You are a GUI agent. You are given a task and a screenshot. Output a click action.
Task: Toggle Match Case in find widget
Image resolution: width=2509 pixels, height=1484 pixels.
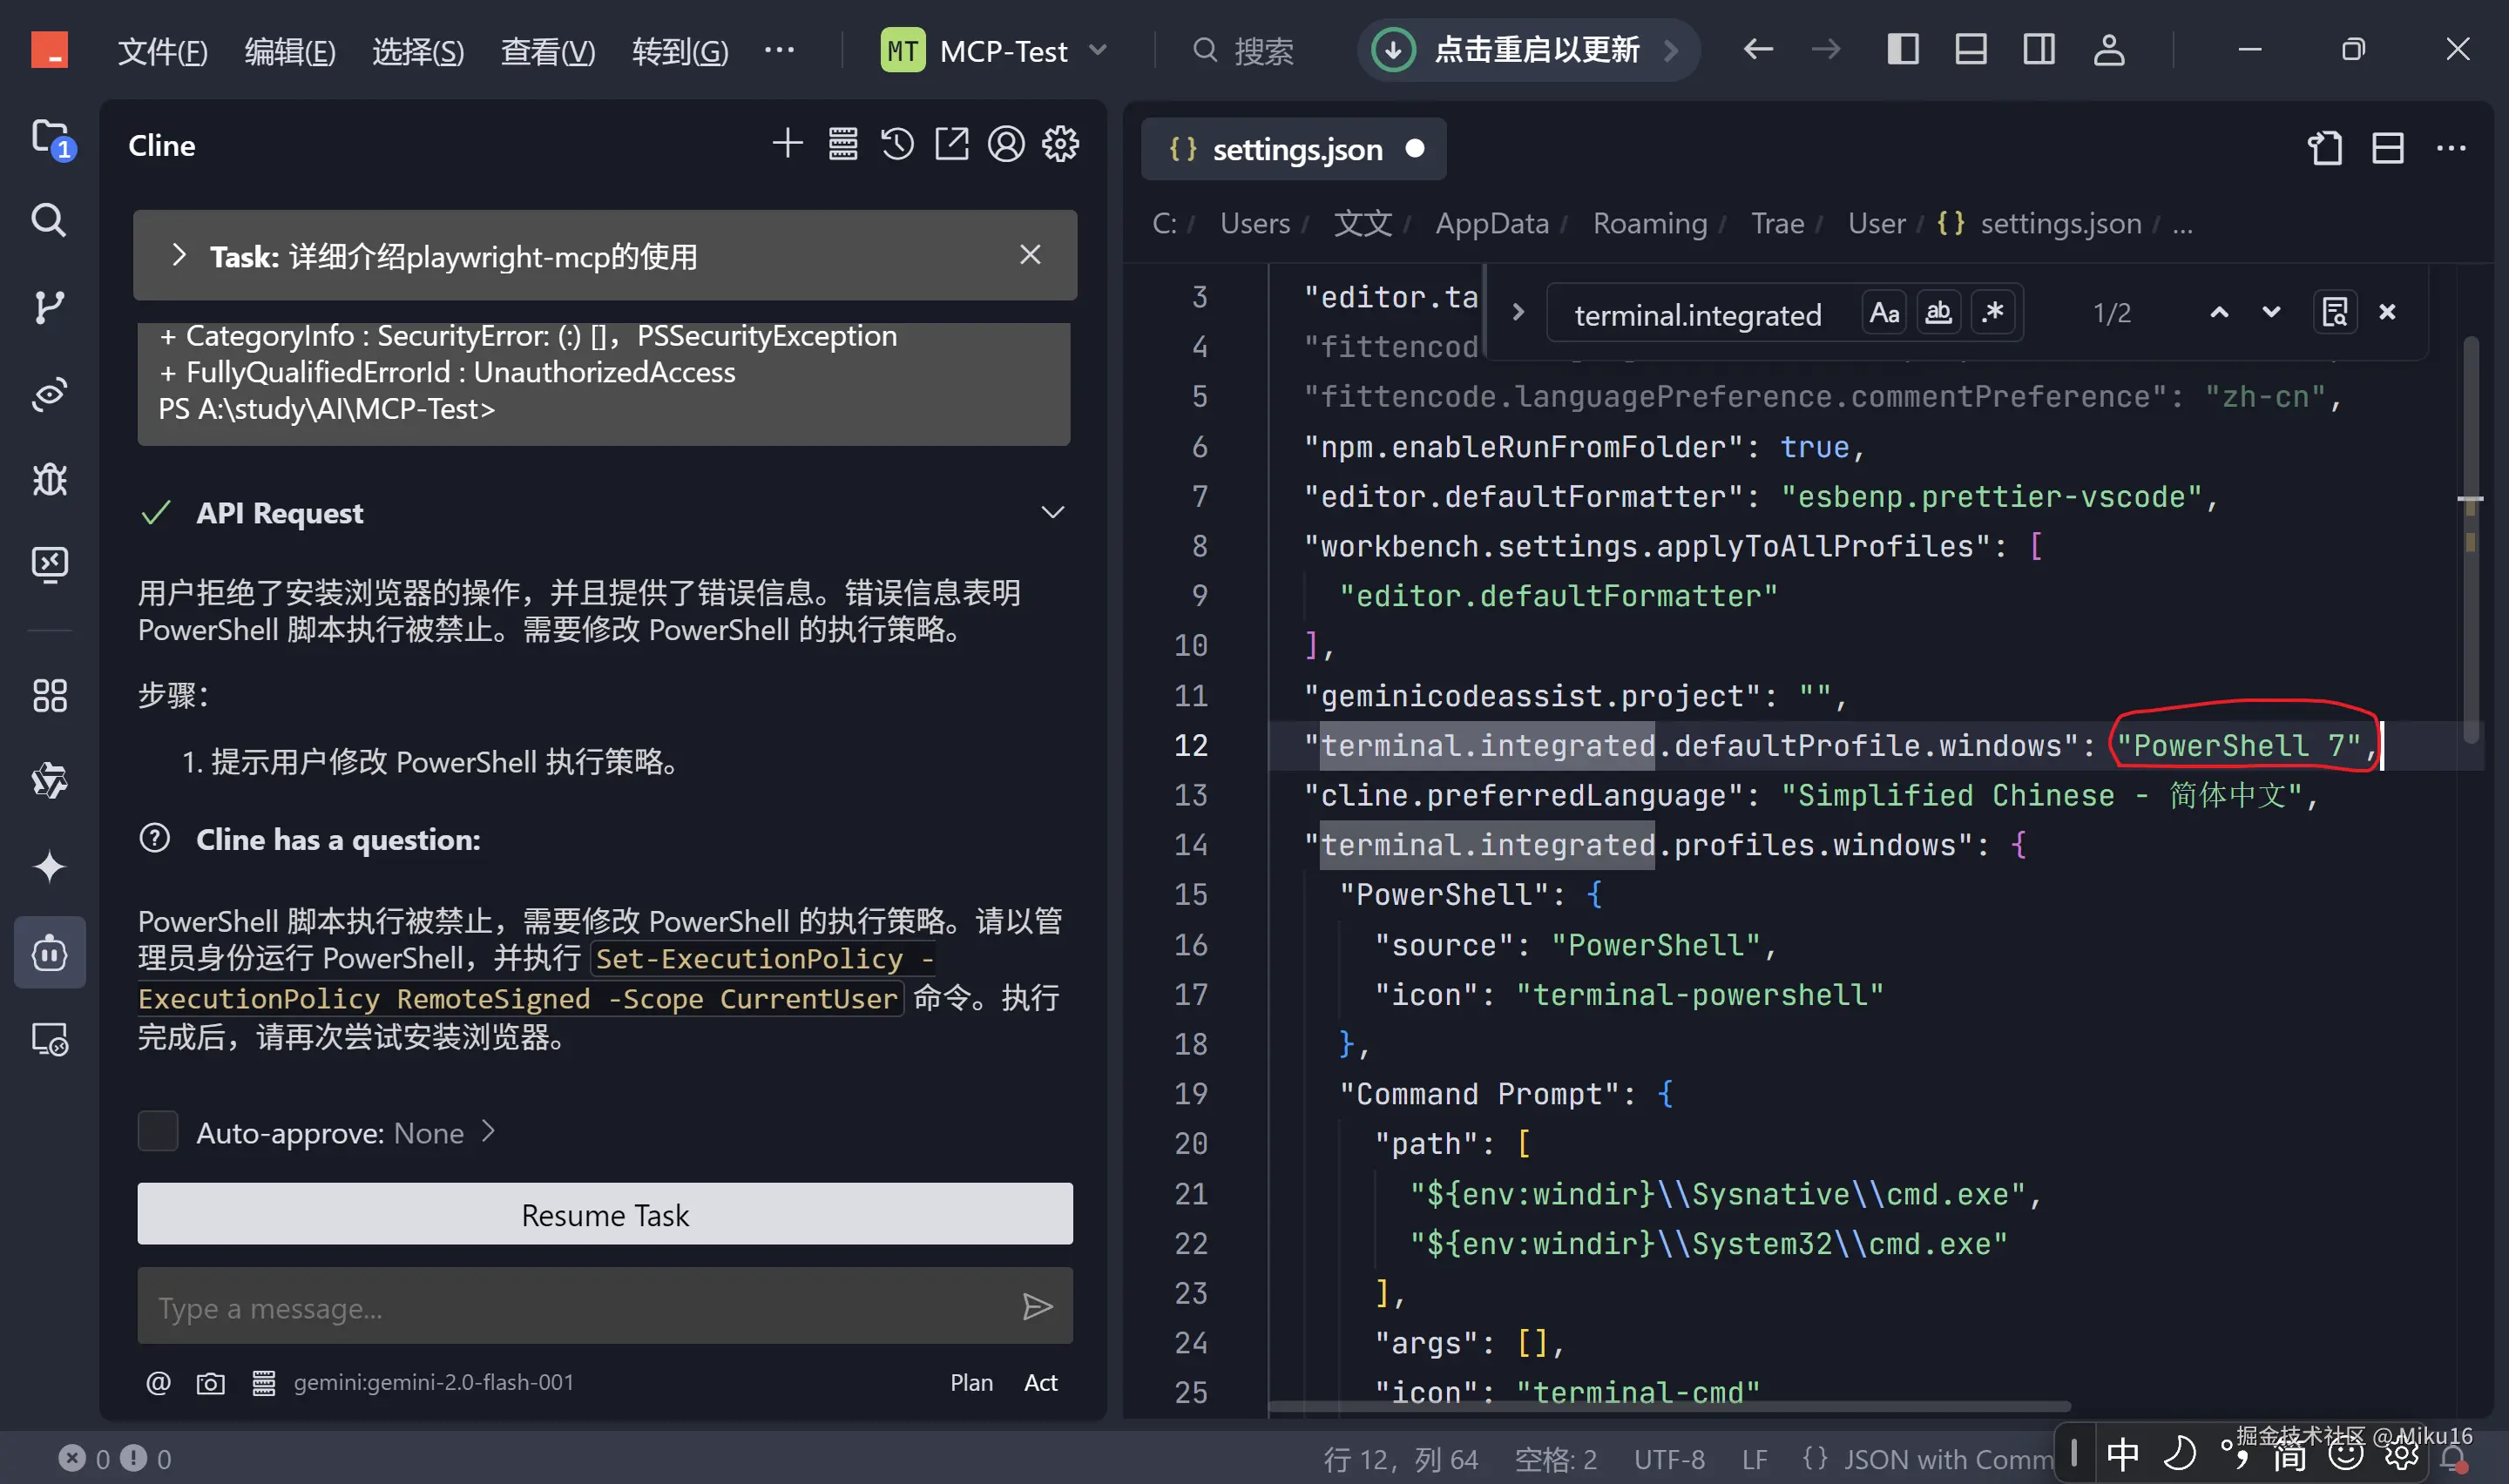tap(1884, 313)
